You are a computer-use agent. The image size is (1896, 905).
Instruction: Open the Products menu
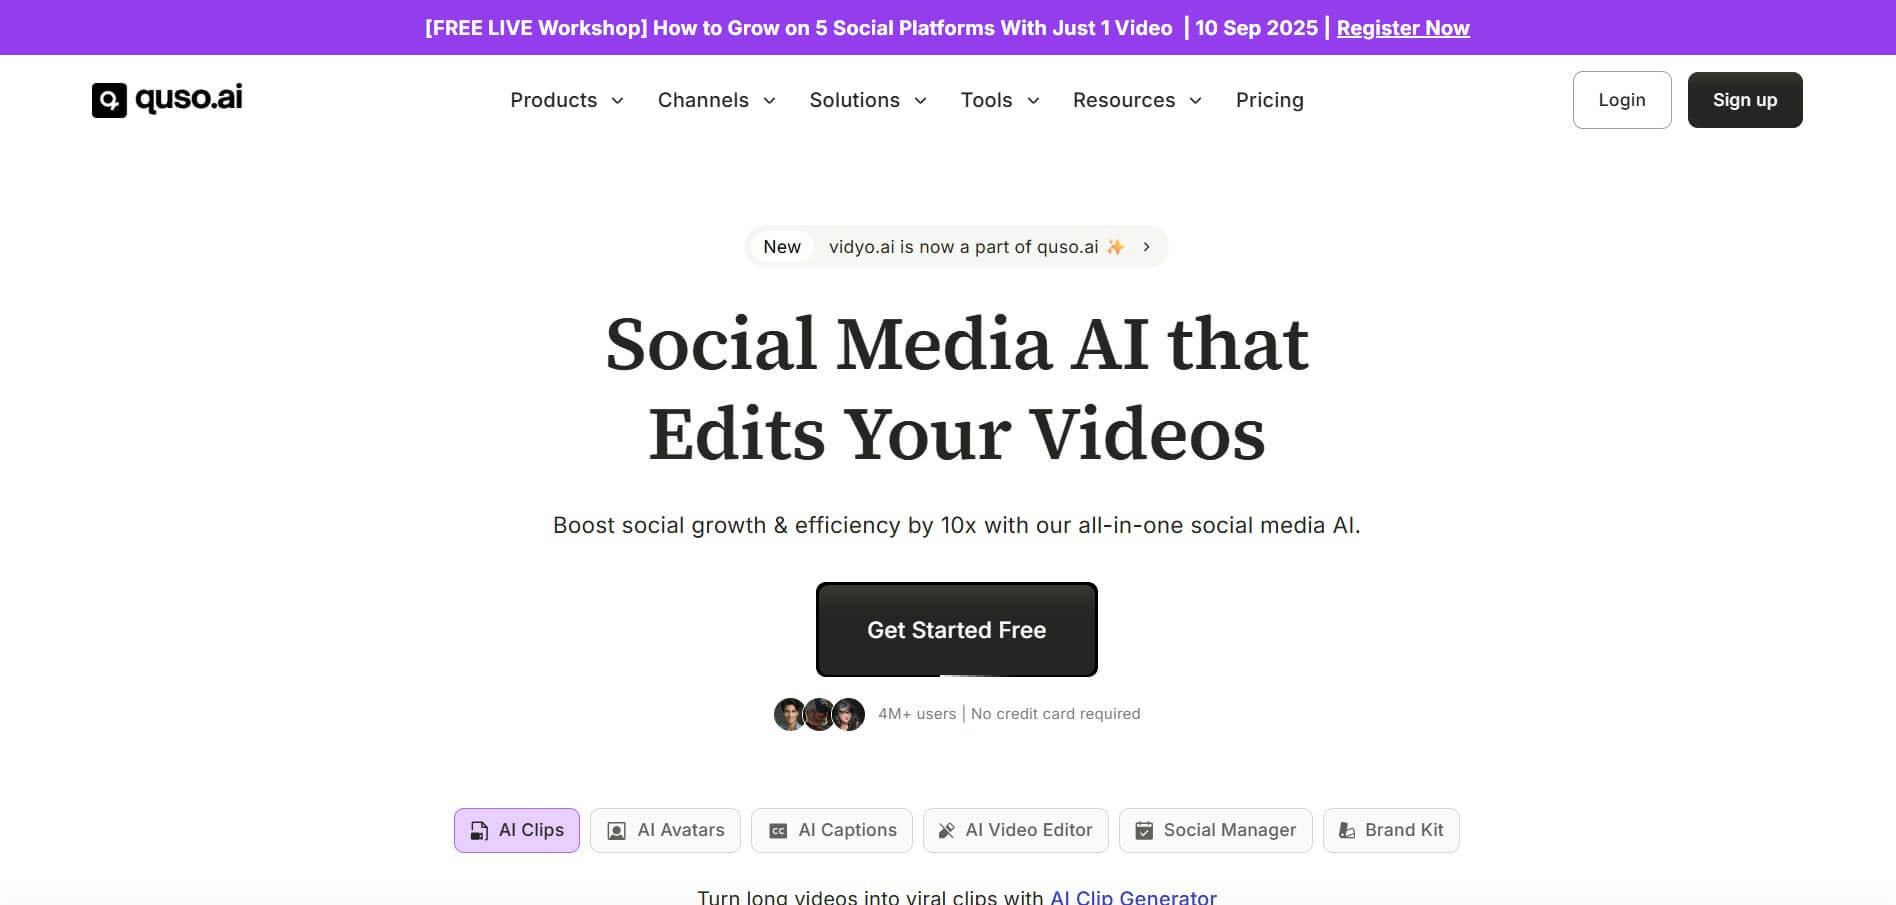point(567,100)
